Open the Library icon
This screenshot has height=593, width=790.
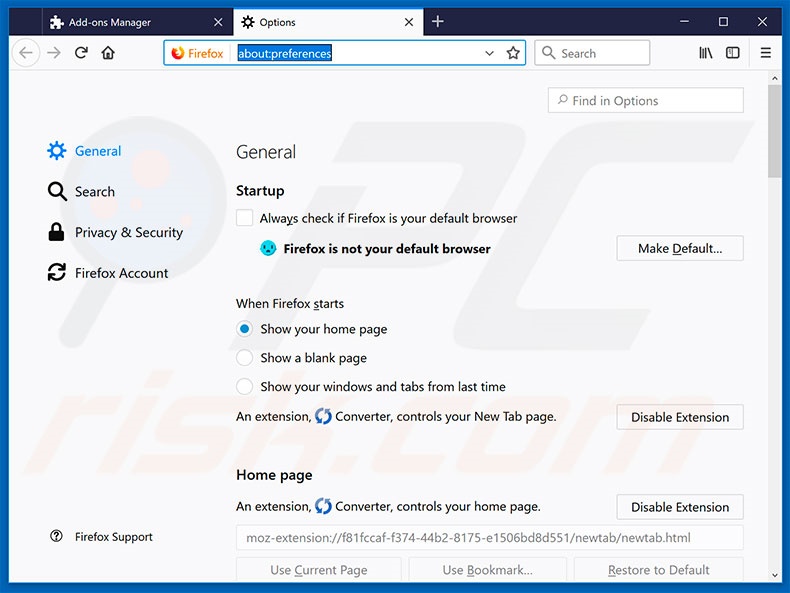click(706, 53)
